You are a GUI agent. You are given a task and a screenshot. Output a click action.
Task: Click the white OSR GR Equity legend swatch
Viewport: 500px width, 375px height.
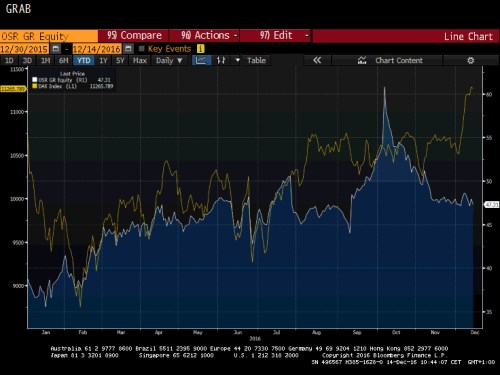coord(35,80)
